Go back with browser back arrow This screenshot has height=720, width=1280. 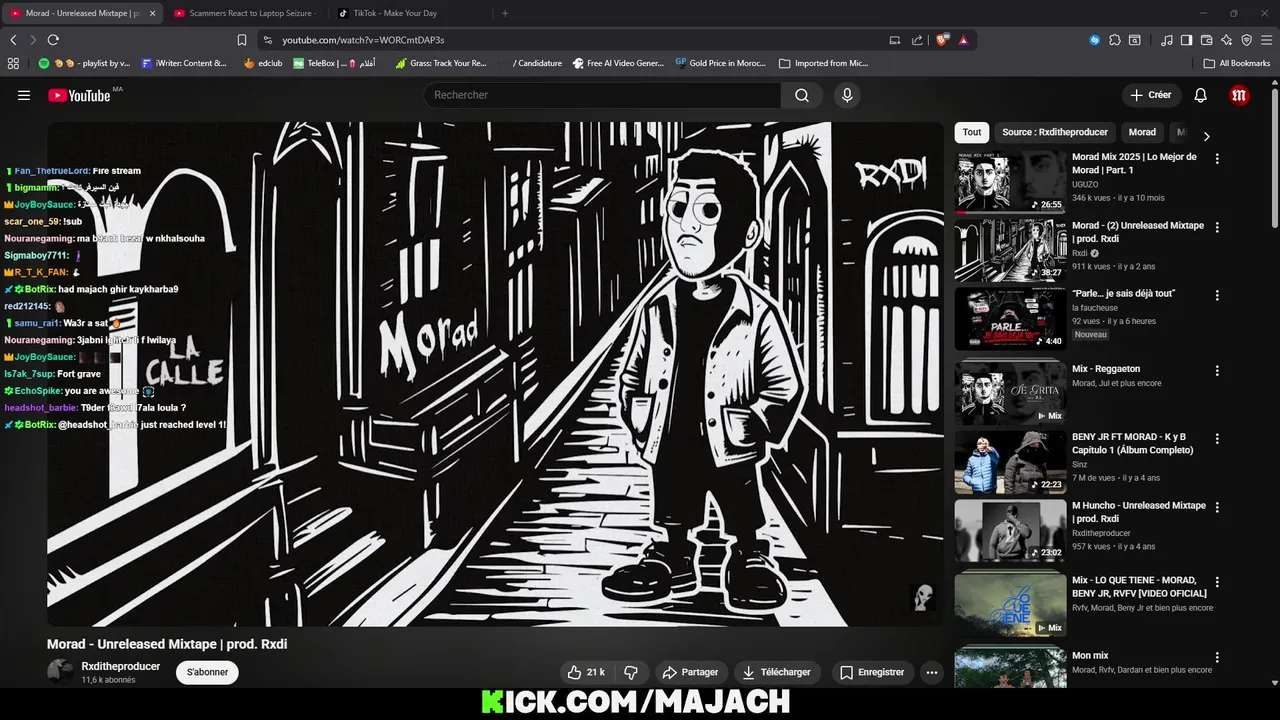click(13, 40)
